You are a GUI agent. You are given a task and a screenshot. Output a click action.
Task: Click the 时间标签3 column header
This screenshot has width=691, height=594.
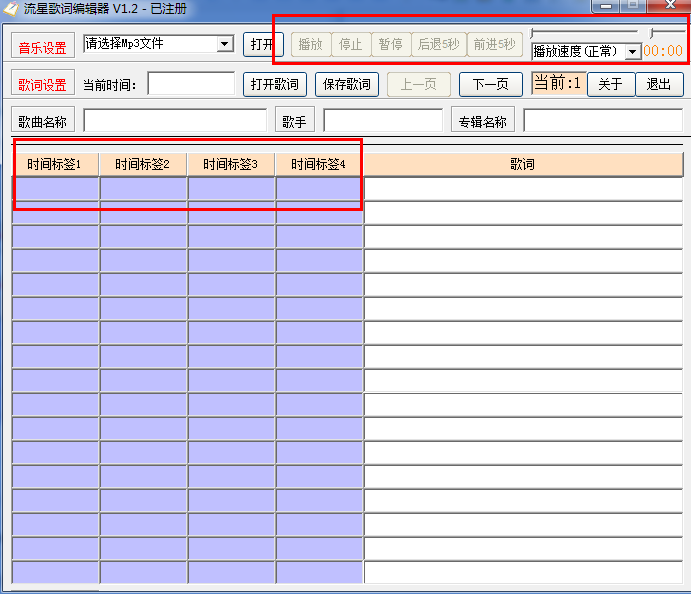pos(231,164)
